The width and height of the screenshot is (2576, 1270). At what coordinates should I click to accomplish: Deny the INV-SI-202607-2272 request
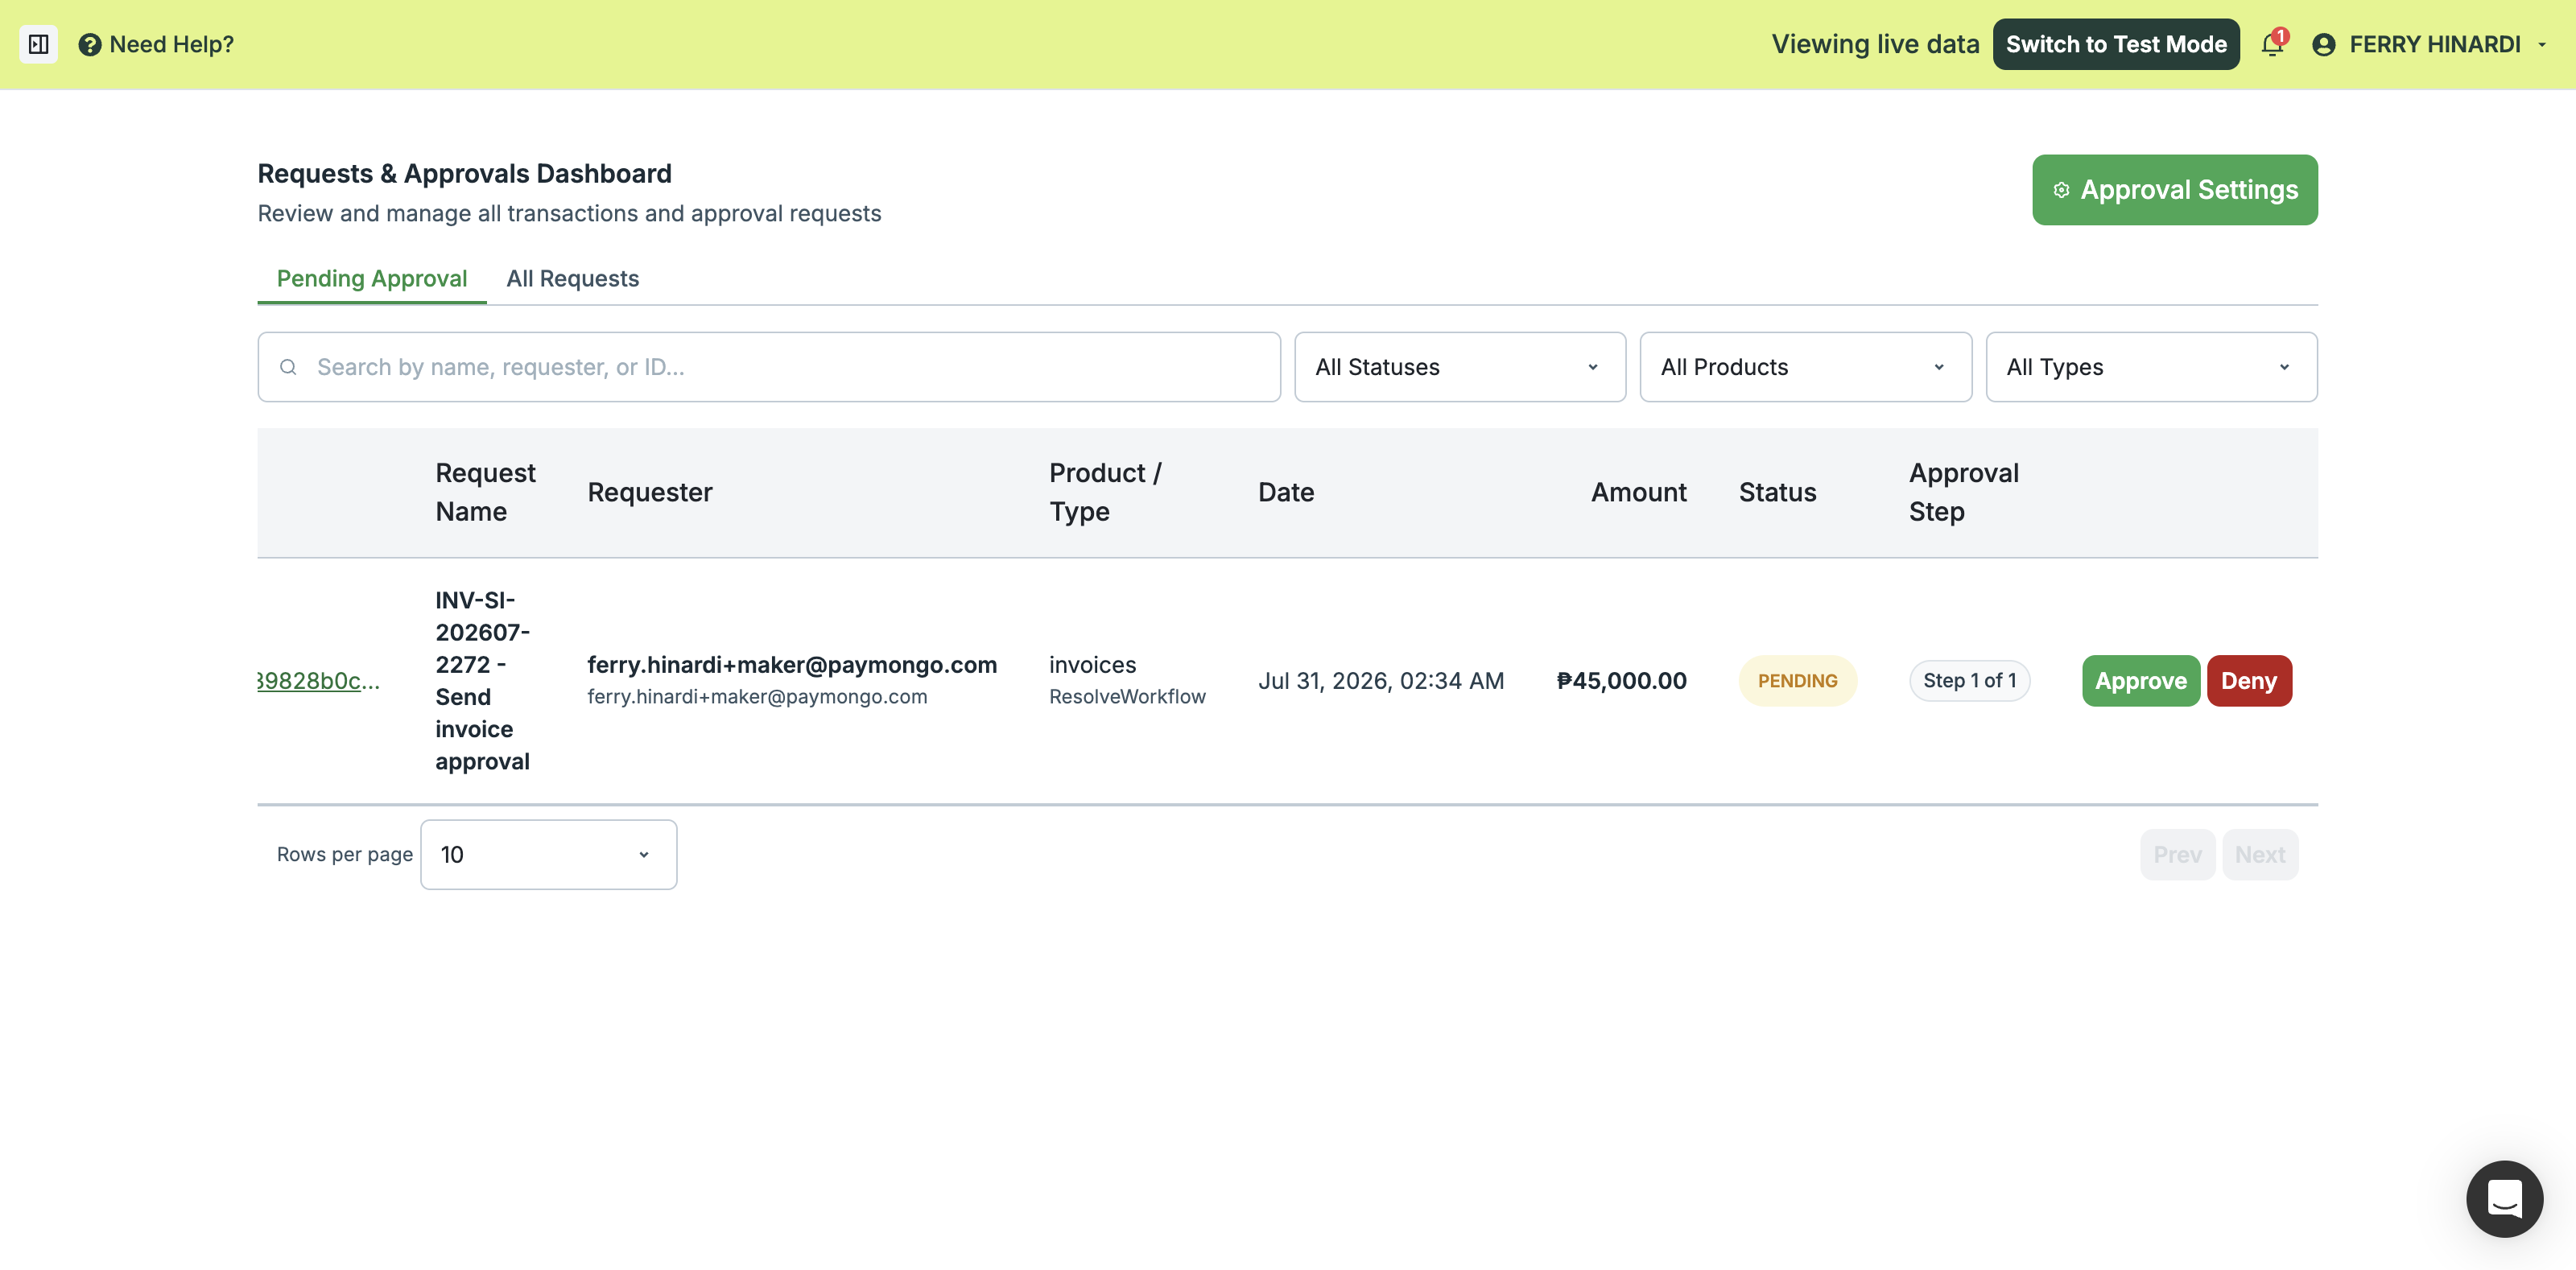click(2249, 681)
